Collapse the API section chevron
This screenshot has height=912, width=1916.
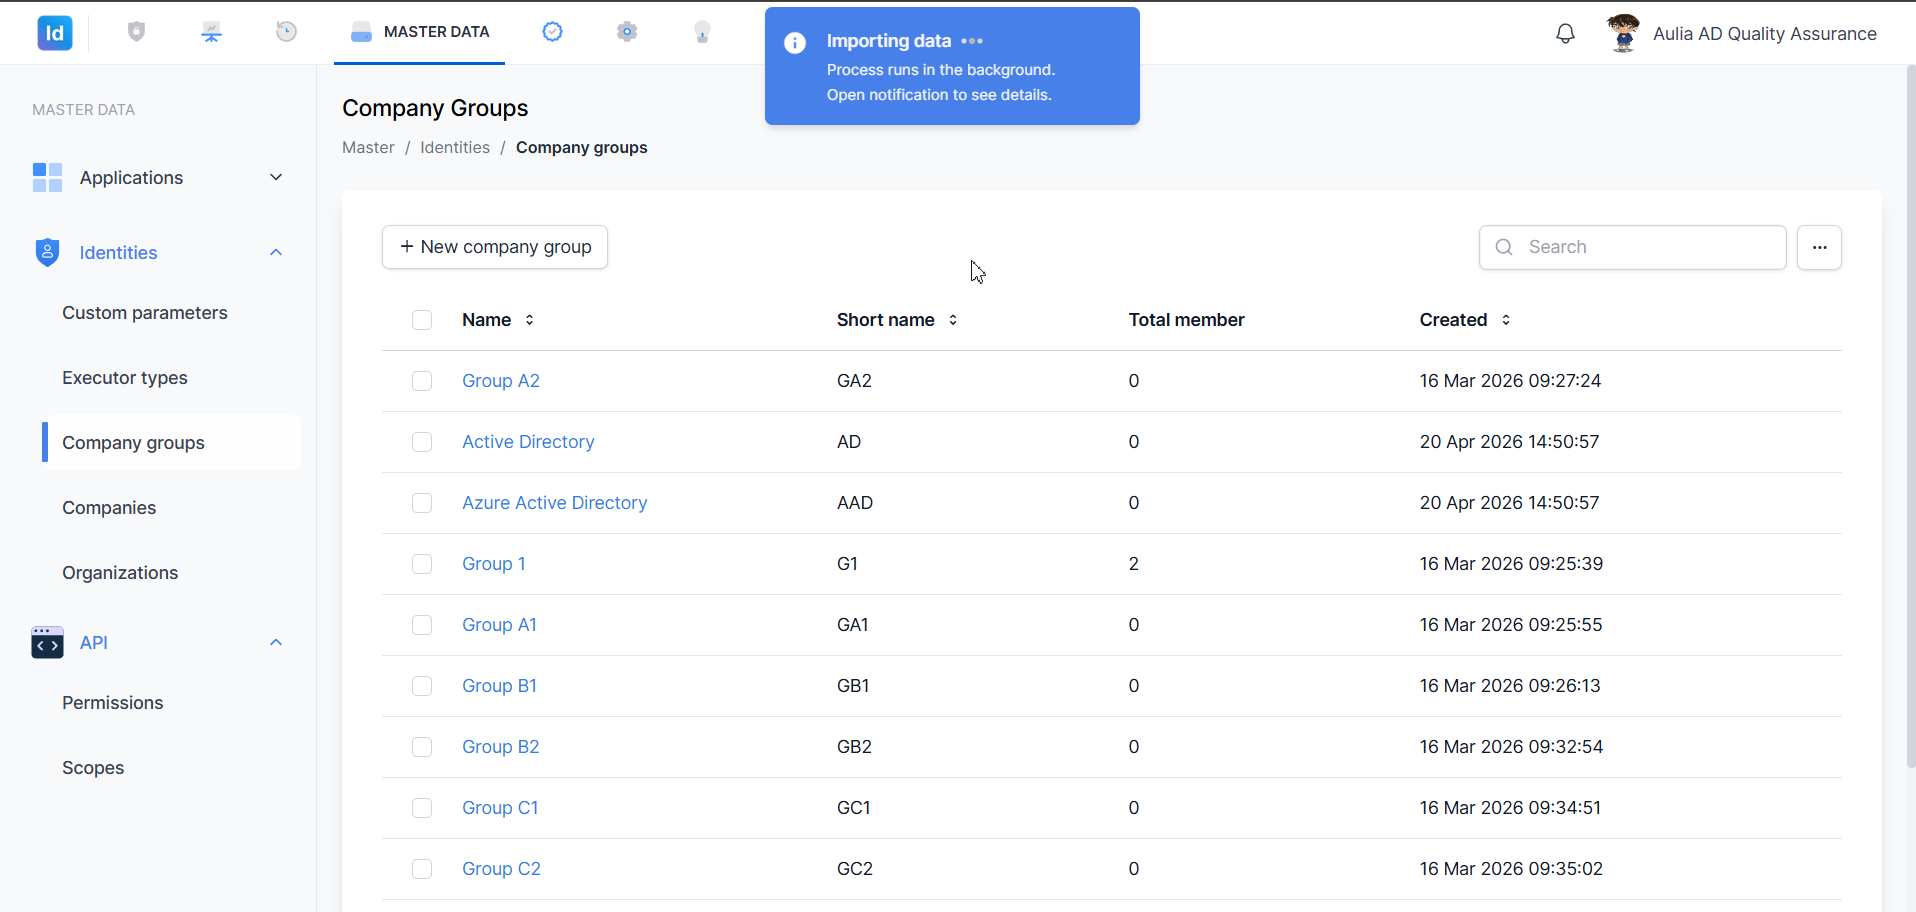coord(276,642)
